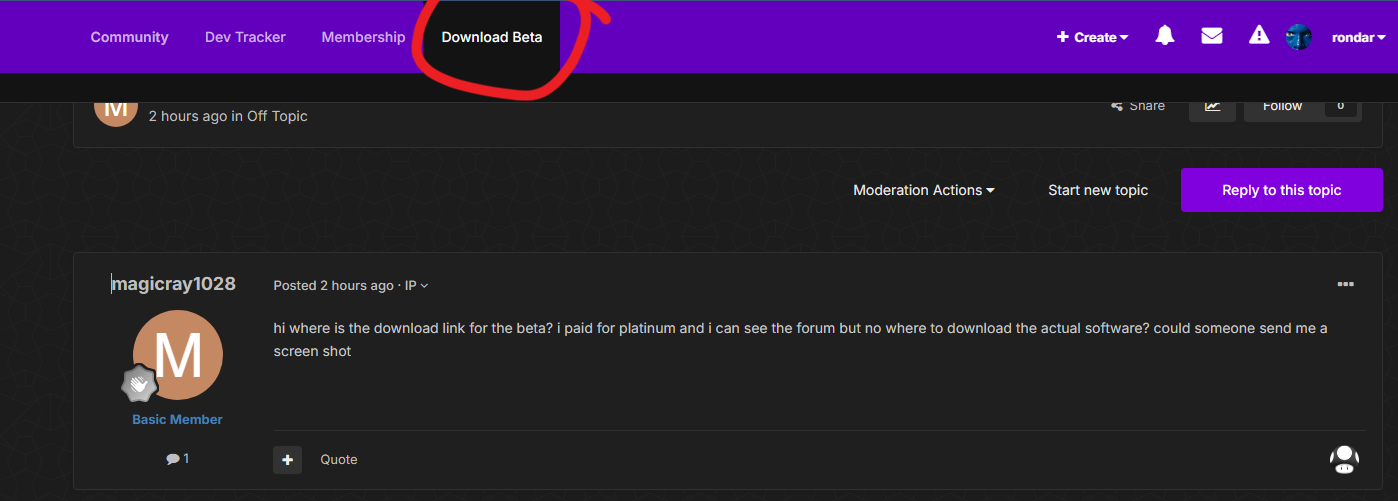1398x501 pixels.
Task: Open magicray1028's profile name link
Action: click(x=173, y=284)
